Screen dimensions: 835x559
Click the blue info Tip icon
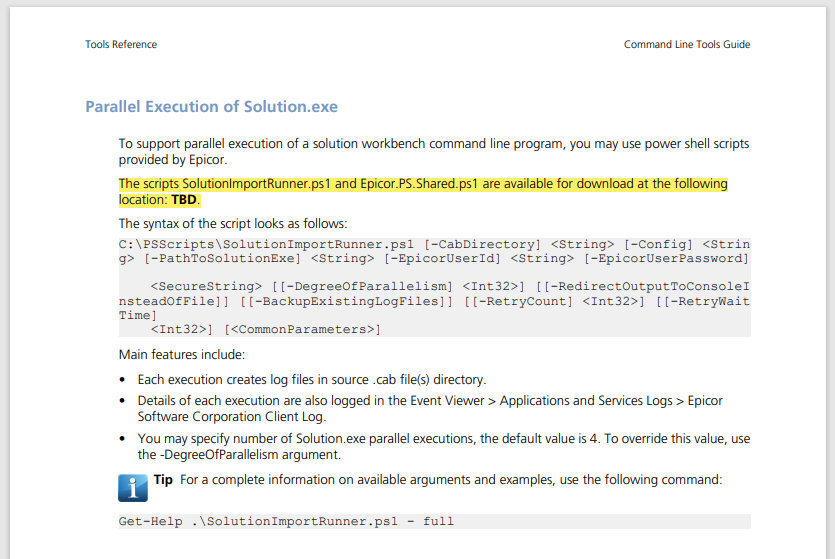[133, 488]
